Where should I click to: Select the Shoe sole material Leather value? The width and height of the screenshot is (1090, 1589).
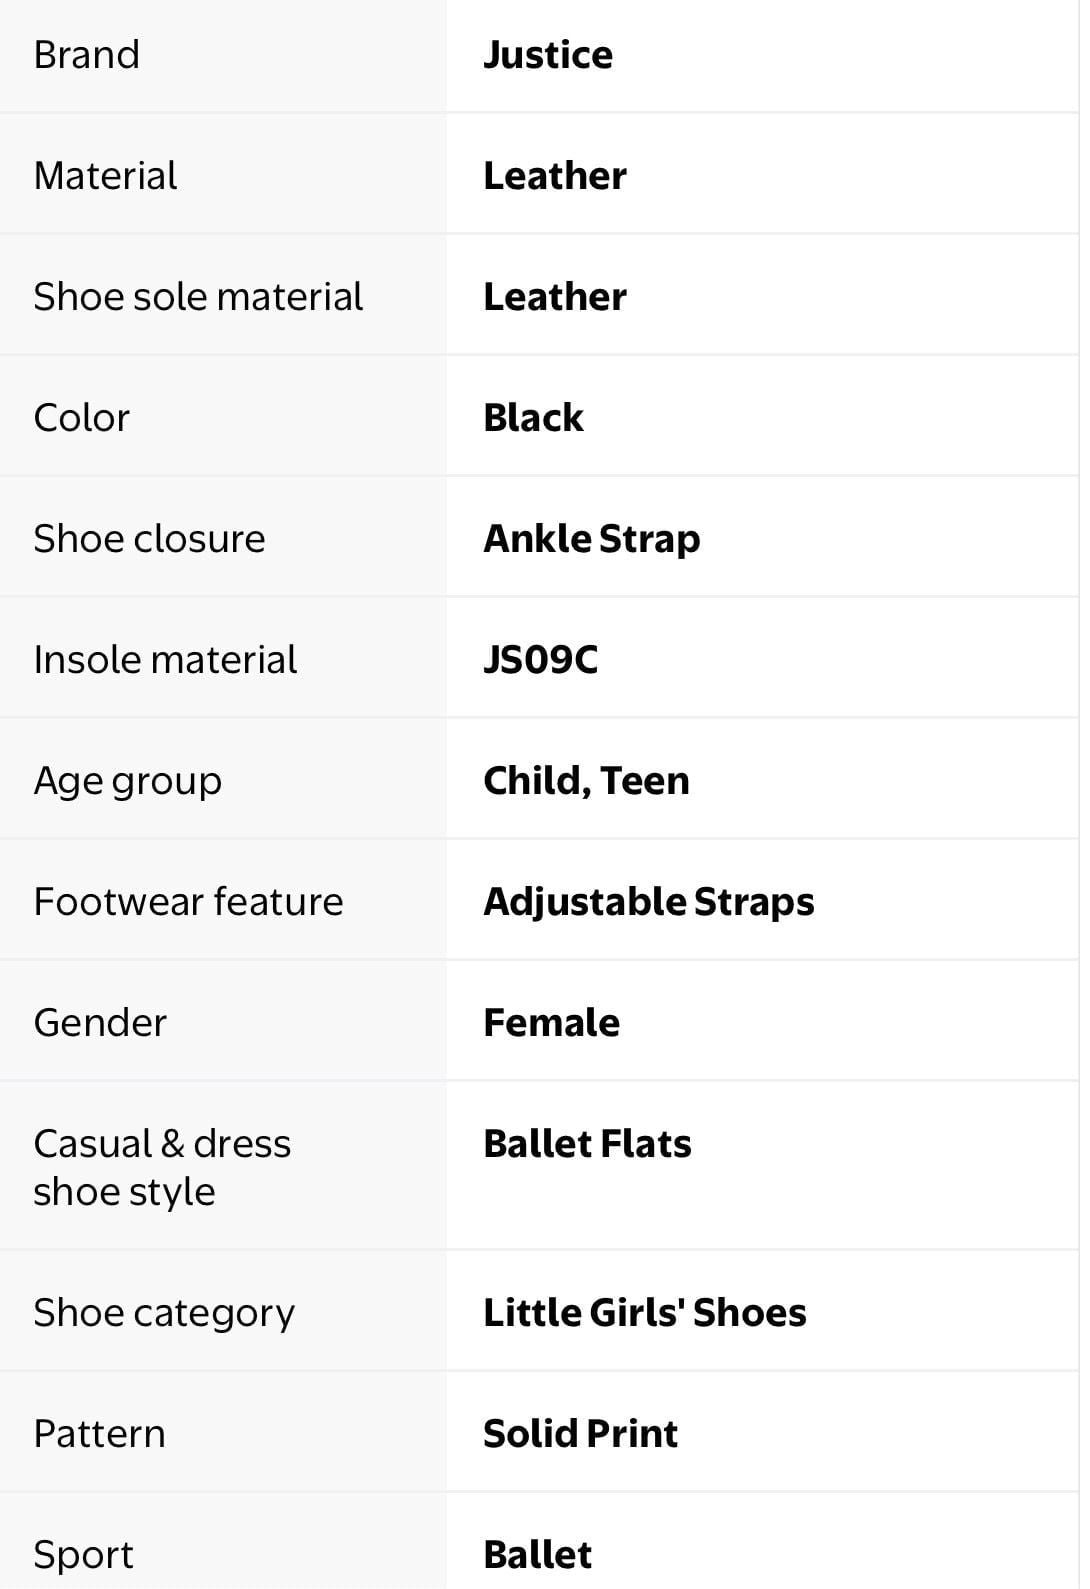pyautogui.click(x=555, y=297)
